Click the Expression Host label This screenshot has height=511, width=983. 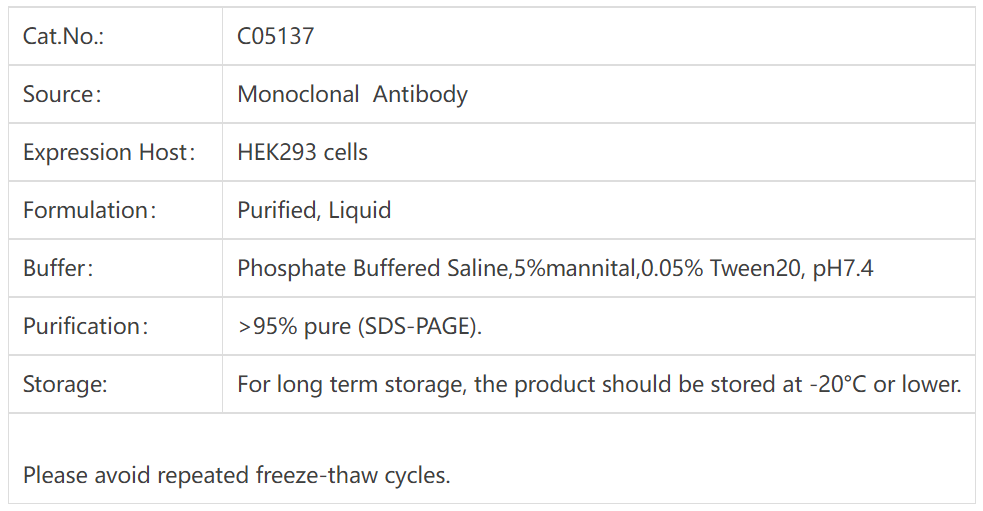[108, 153]
